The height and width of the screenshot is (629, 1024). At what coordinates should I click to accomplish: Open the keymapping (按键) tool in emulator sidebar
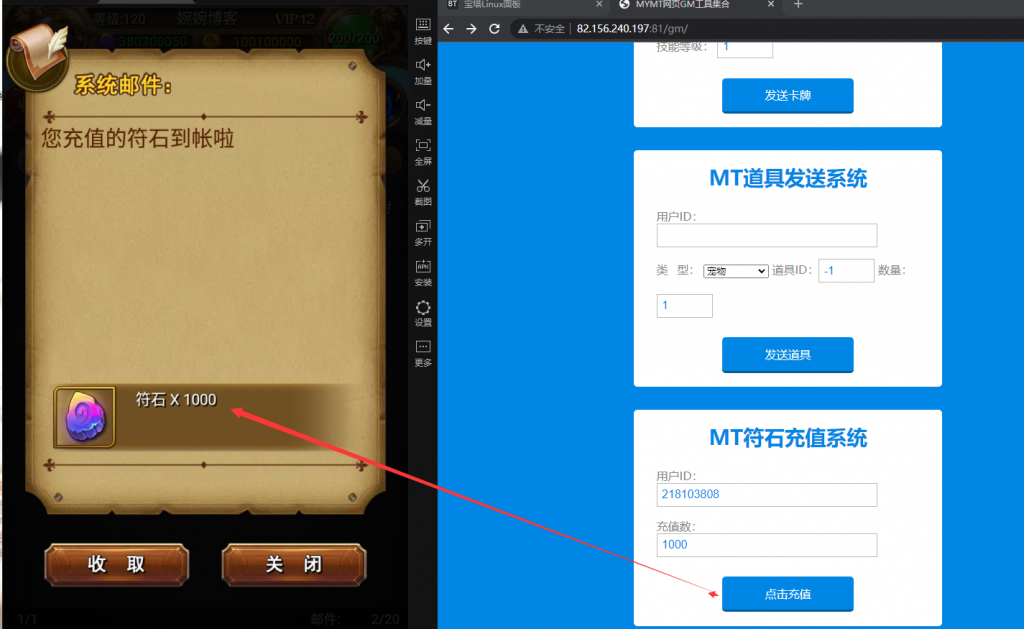[x=423, y=30]
